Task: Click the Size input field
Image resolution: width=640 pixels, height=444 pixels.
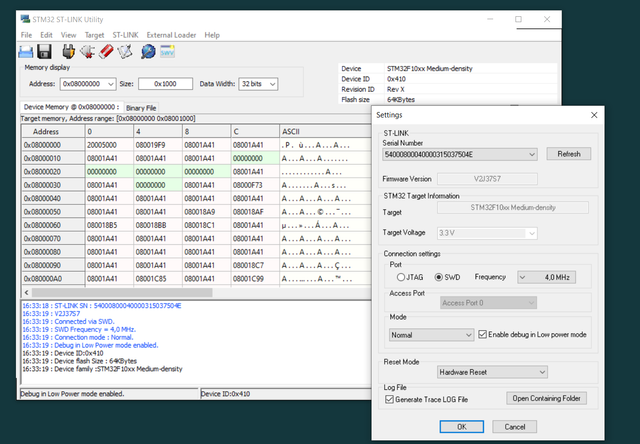Action: (x=165, y=84)
